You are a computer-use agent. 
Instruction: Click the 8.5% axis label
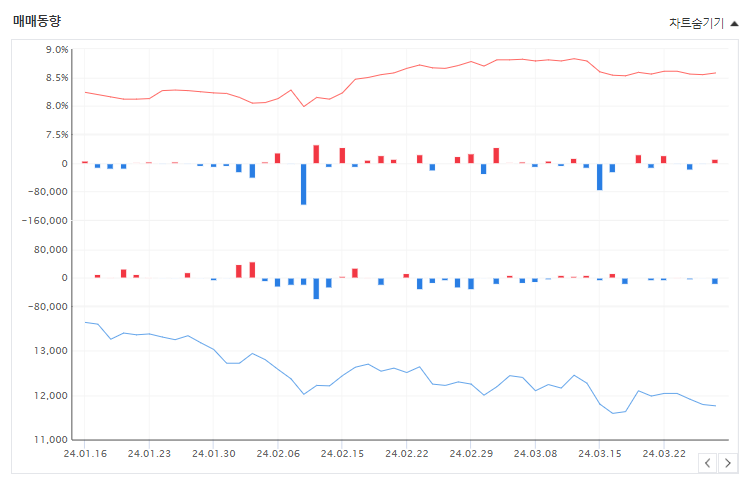[57, 78]
